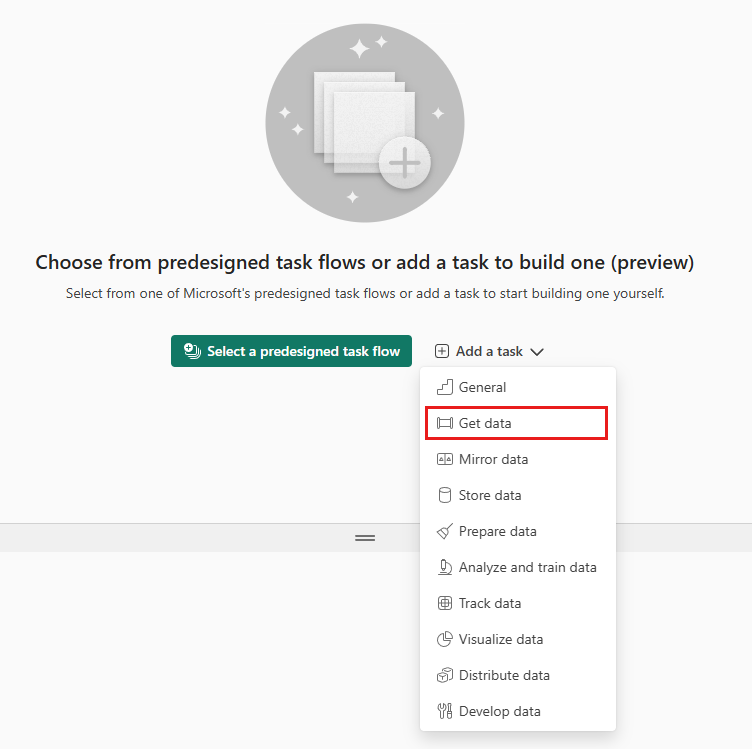752x749 pixels.
Task: Click the plus icon beside Add a task
Action: pyautogui.click(x=442, y=351)
